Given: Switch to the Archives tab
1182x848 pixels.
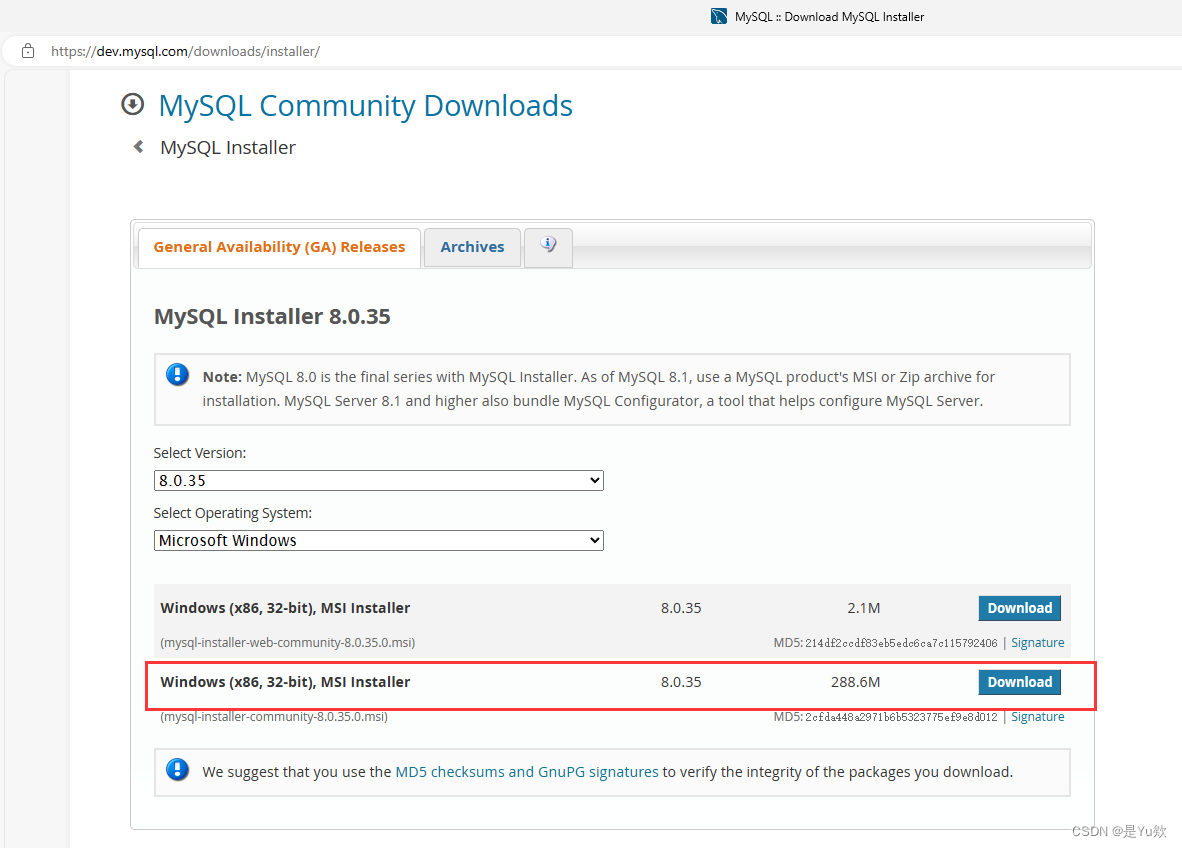Looking at the screenshot, I should coord(472,247).
